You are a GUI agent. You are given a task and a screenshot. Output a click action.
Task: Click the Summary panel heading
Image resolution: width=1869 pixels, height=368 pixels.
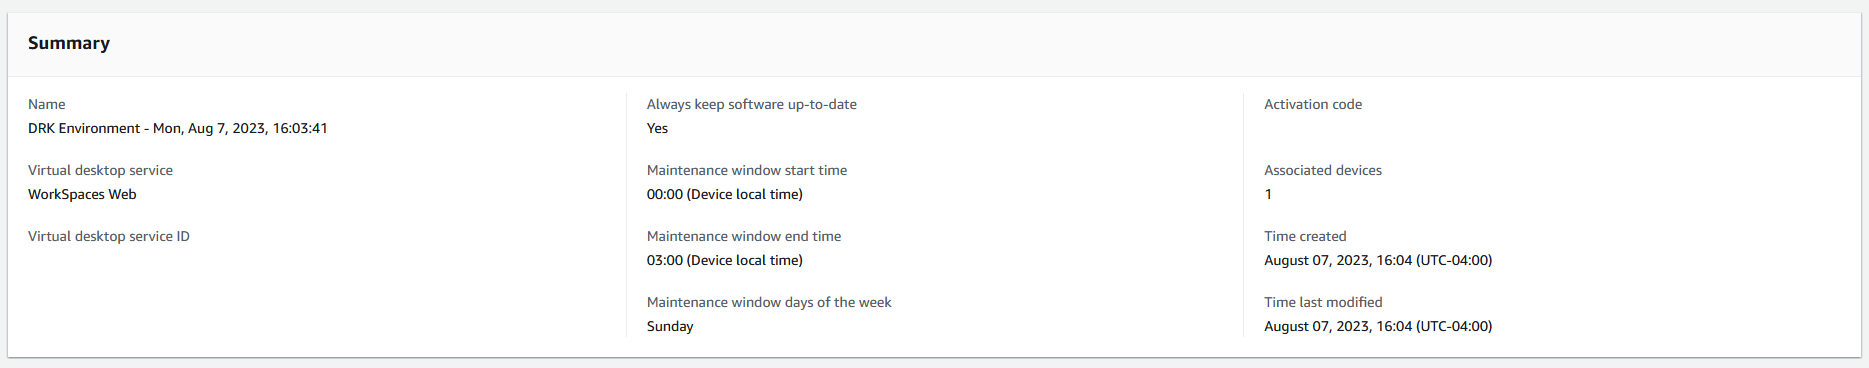coord(69,43)
